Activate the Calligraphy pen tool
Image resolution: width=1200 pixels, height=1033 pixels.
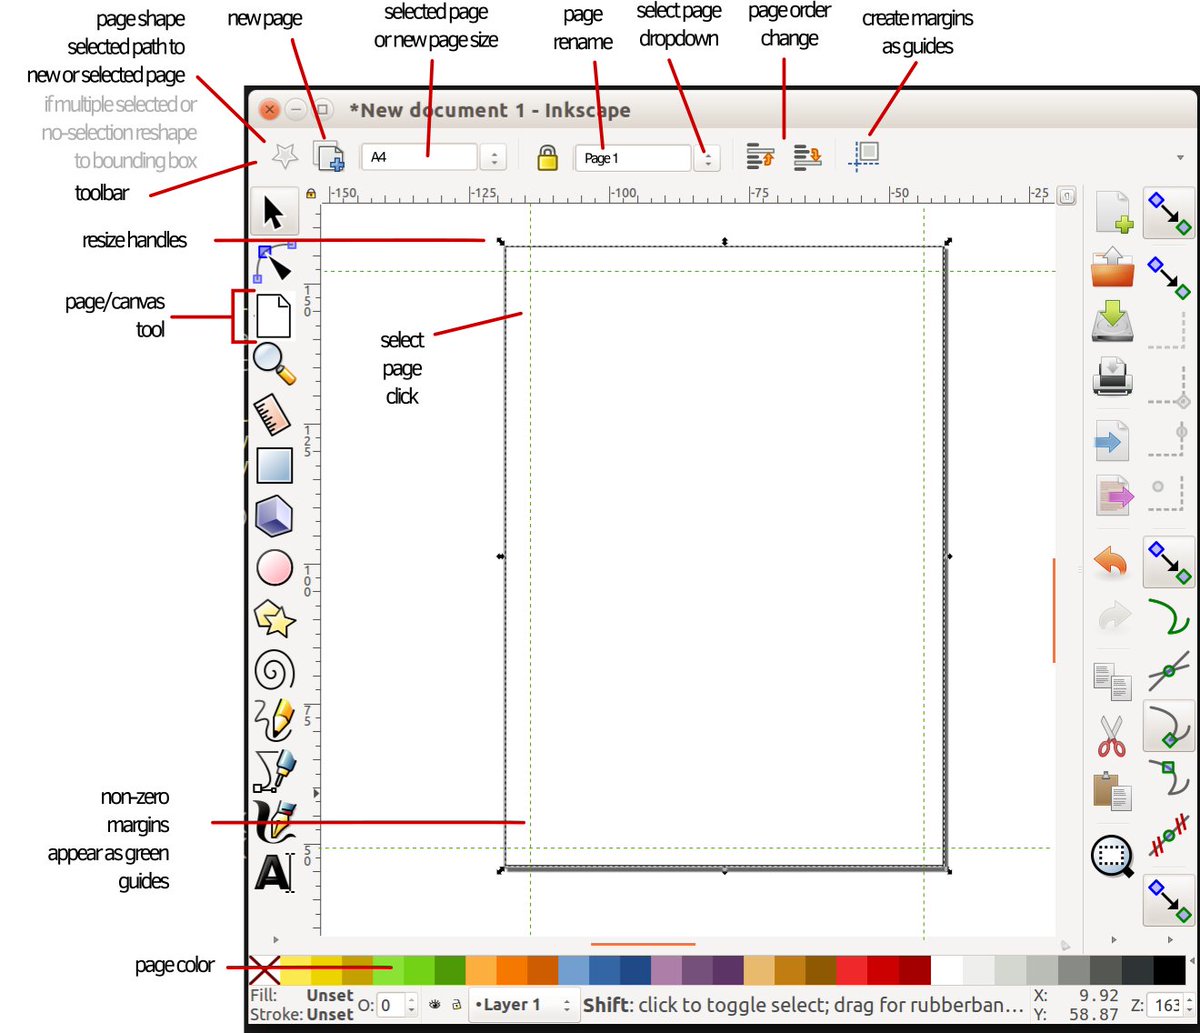(x=276, y=822)
